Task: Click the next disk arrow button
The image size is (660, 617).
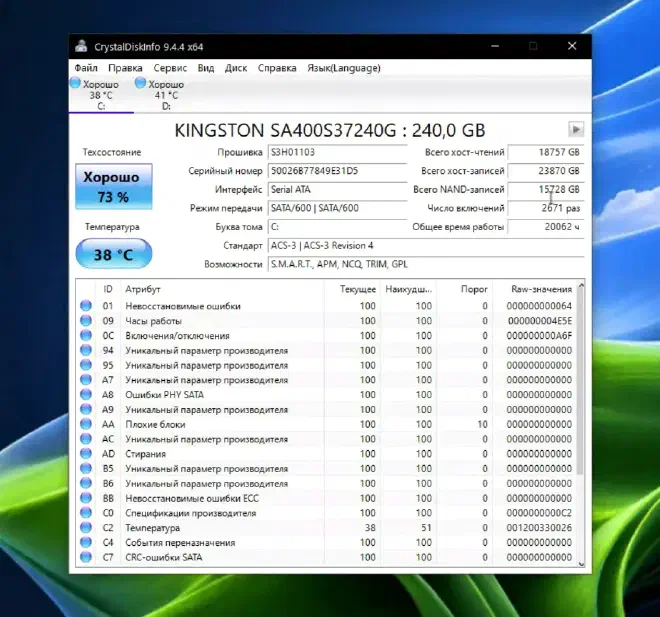Action: (x=576, y=129)
